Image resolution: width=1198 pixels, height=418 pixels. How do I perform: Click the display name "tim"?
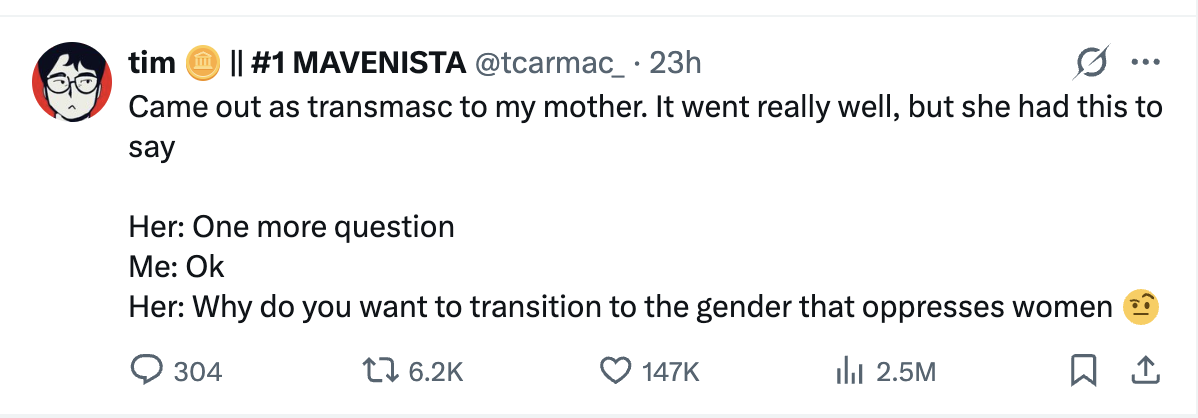pos(152,64)
